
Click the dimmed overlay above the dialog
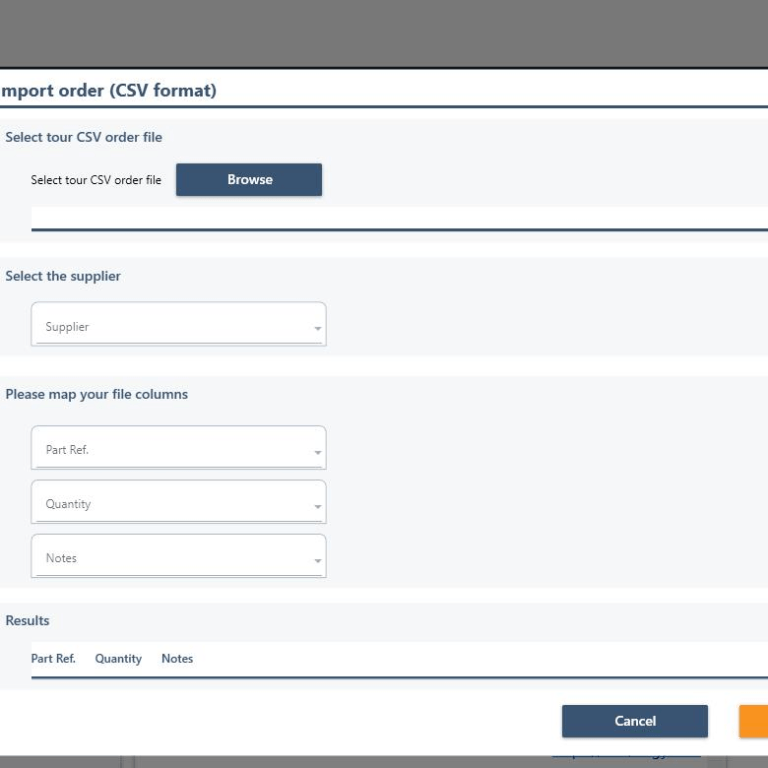pyautogui.click(x=384, y=33)
